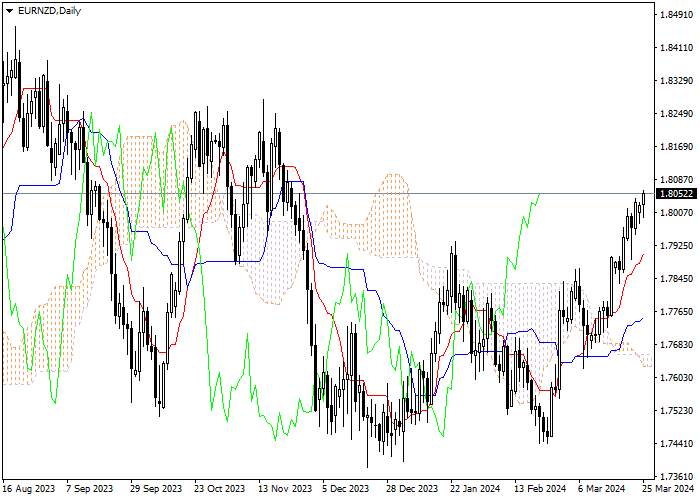
Task: Select the 29 Sep 2023 date label
Action: (x=156, y=488)
